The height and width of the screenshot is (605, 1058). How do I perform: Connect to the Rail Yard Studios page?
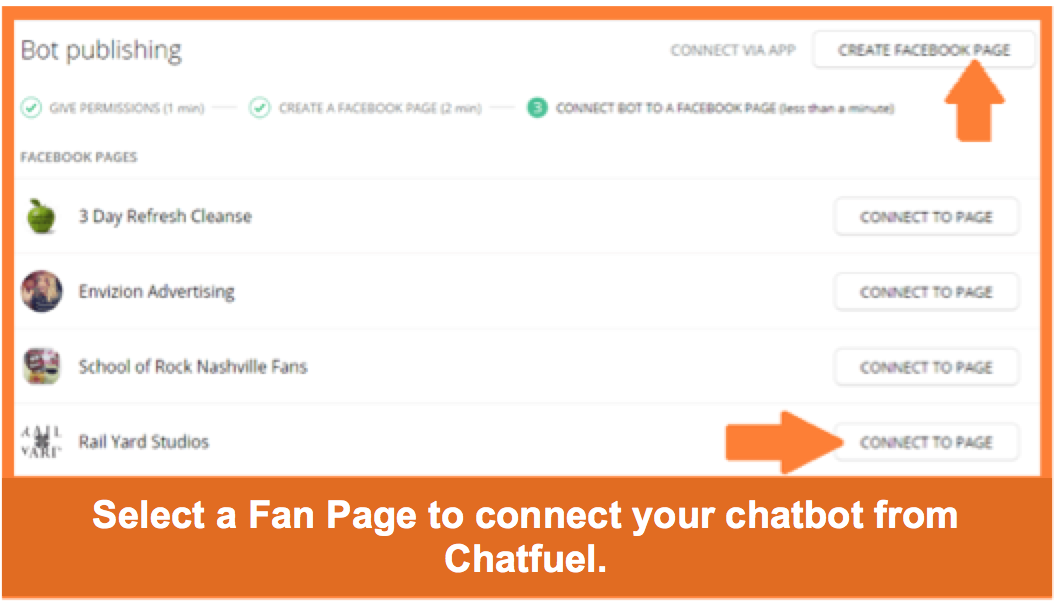pos(926,442)
